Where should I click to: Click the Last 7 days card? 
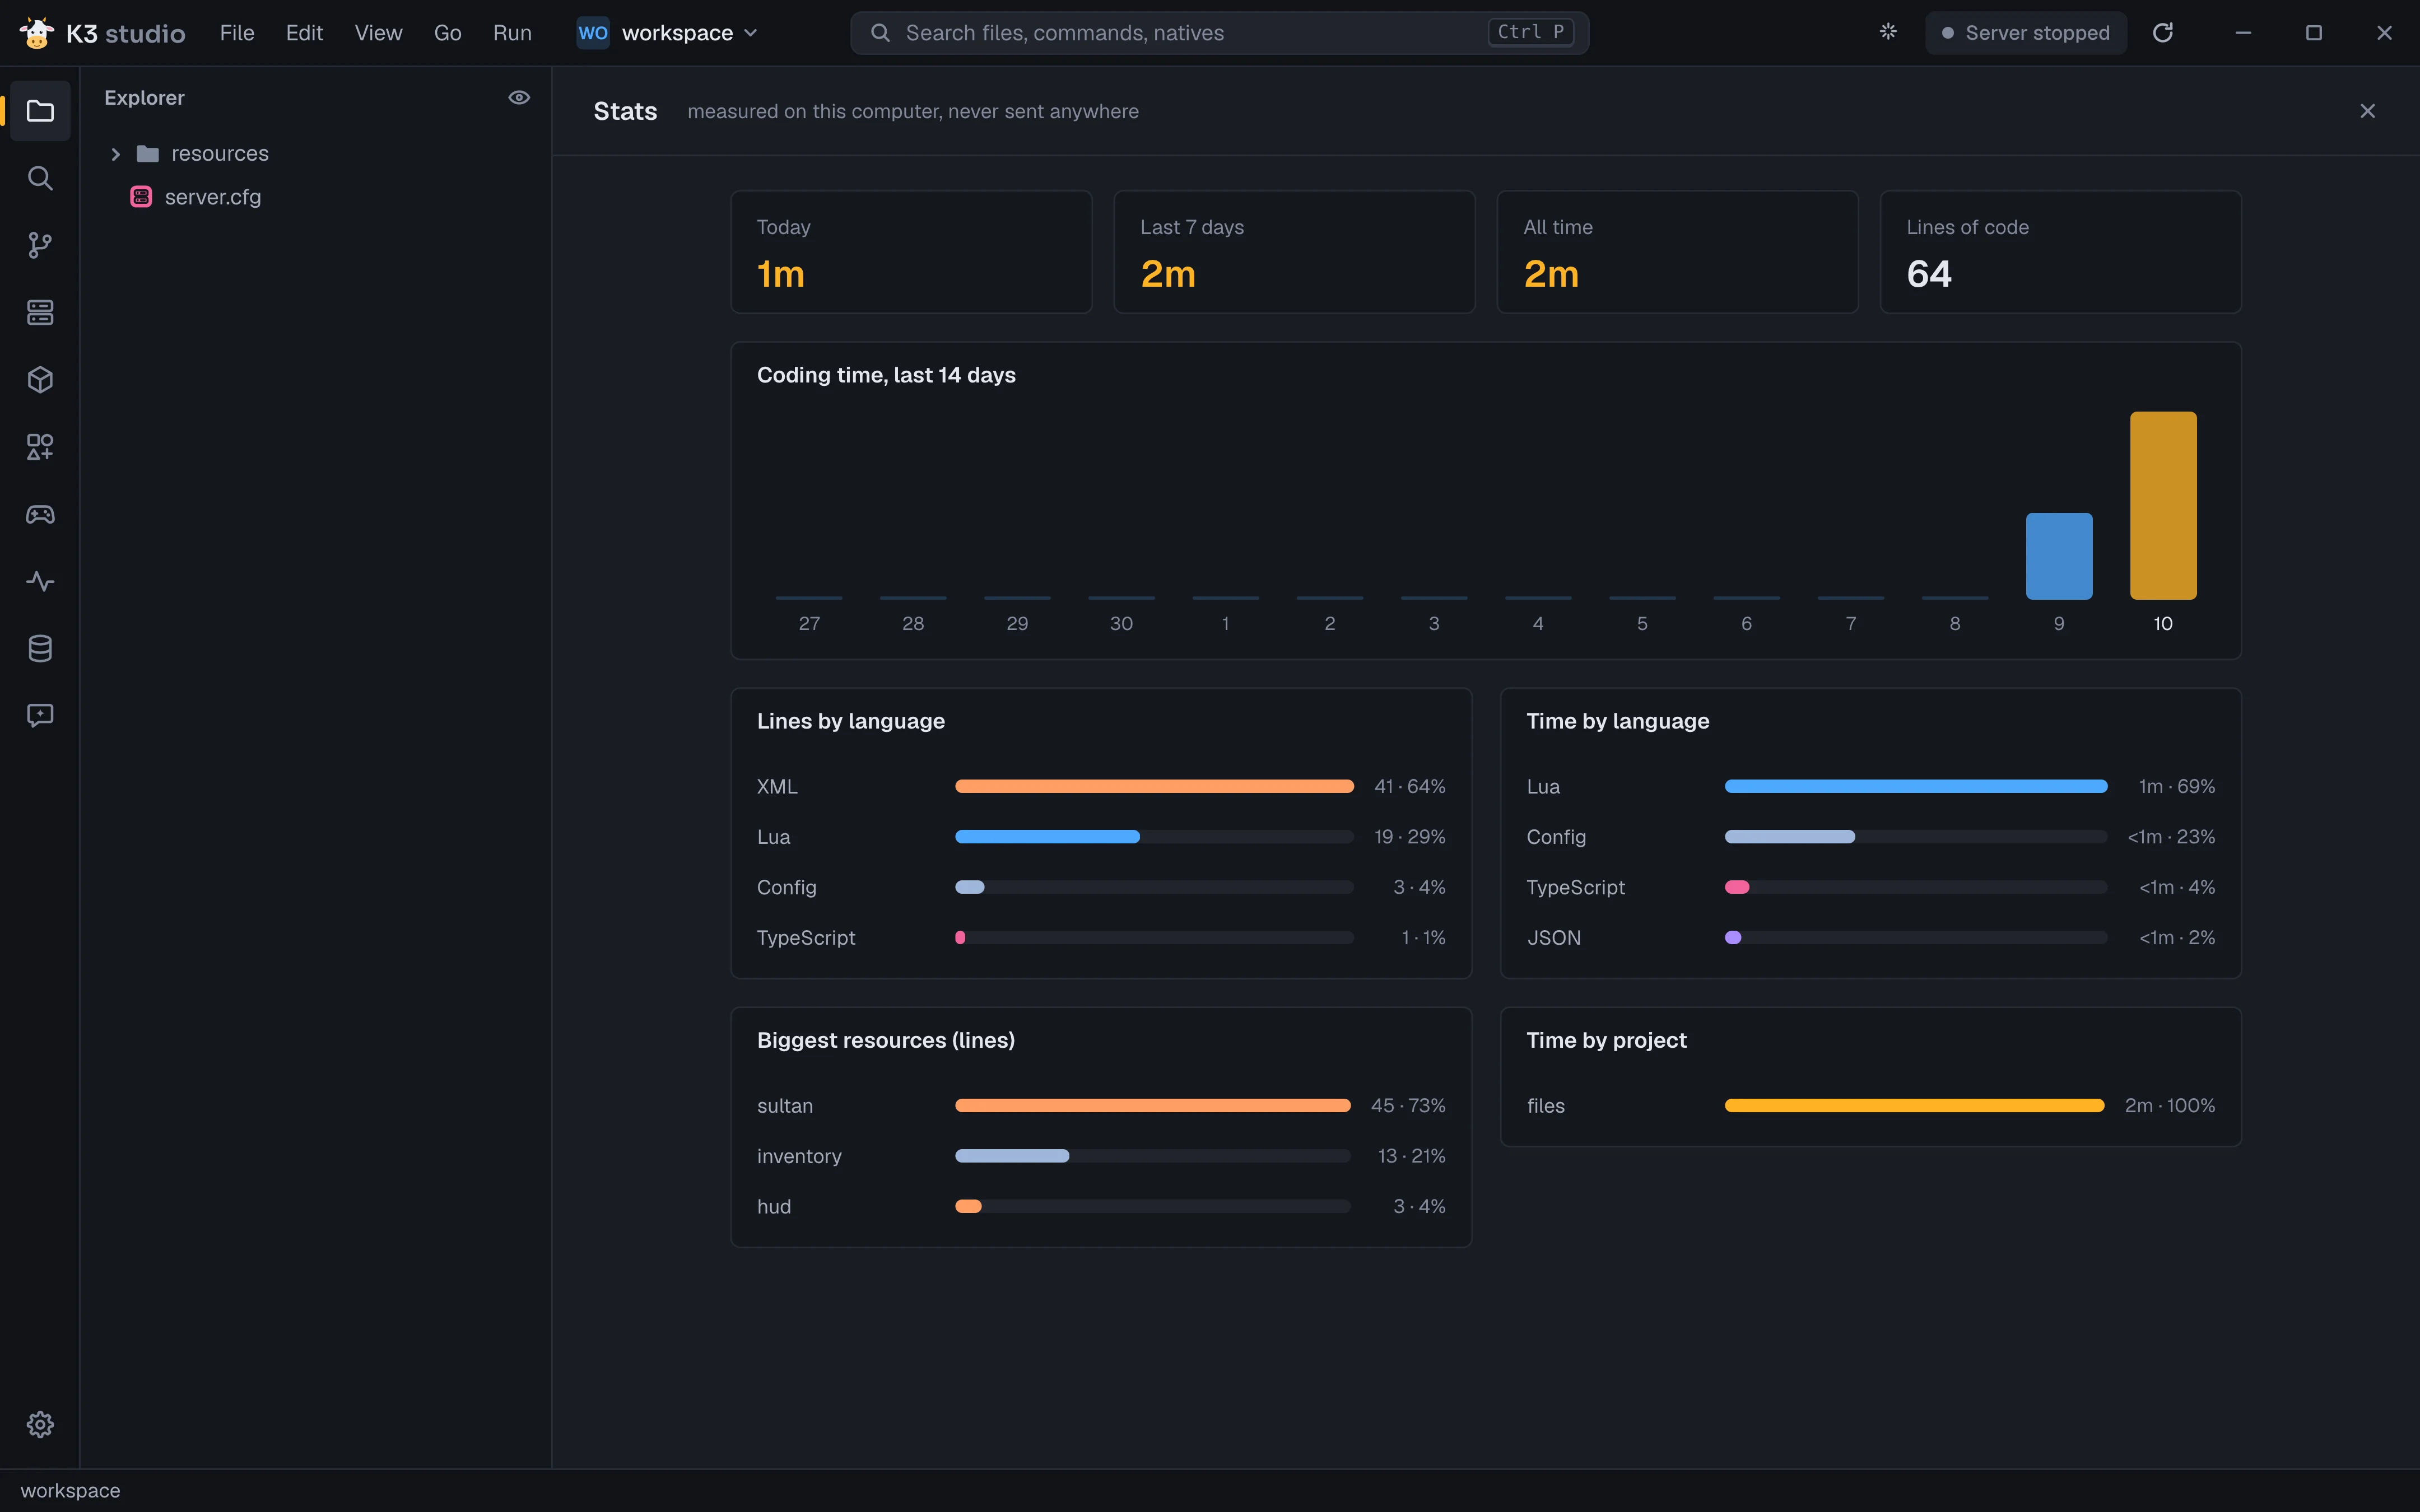pos(1294,252)
